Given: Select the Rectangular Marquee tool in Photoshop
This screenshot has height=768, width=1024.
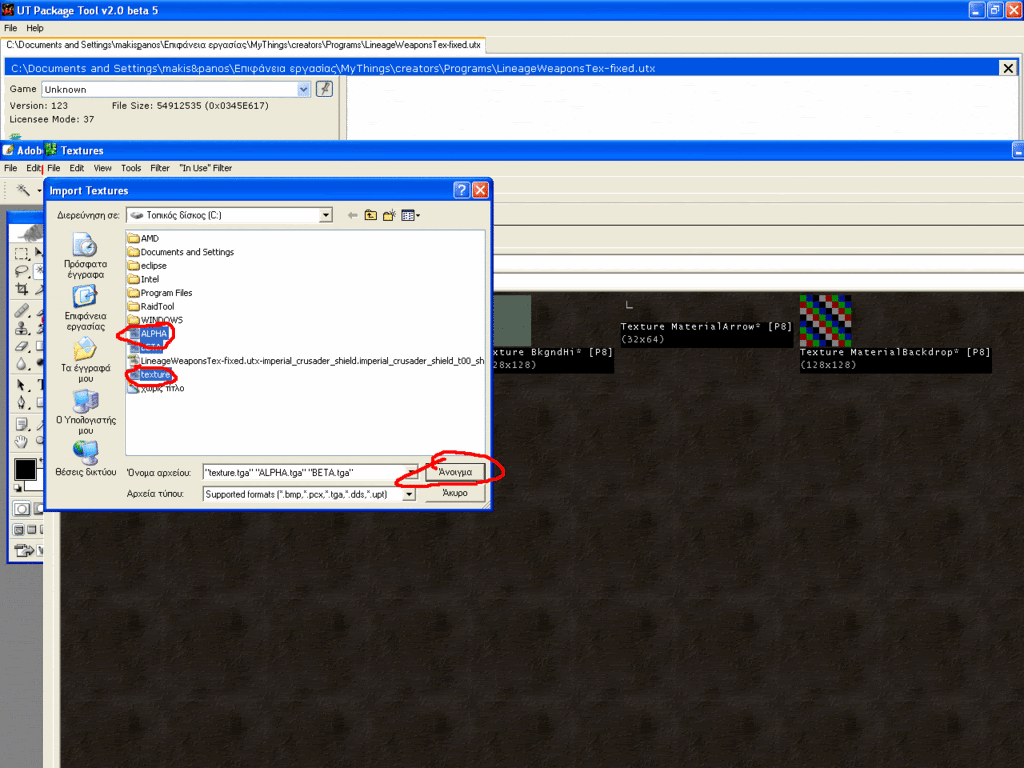Looking at the screenshot, I should point(21,254).
